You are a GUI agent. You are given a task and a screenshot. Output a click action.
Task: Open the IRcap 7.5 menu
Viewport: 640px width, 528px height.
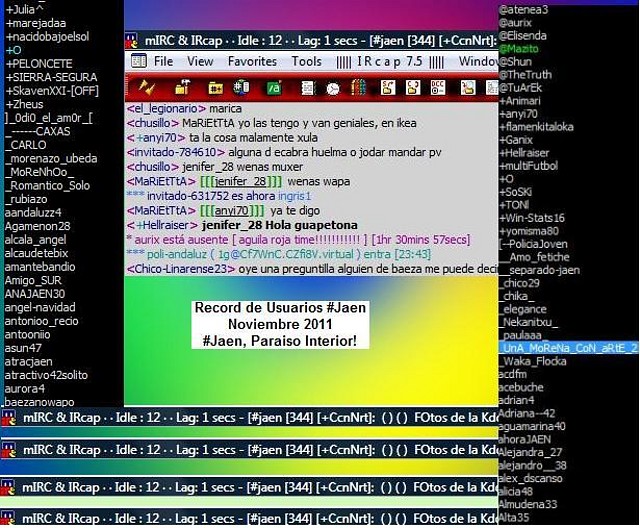(390, 61)
